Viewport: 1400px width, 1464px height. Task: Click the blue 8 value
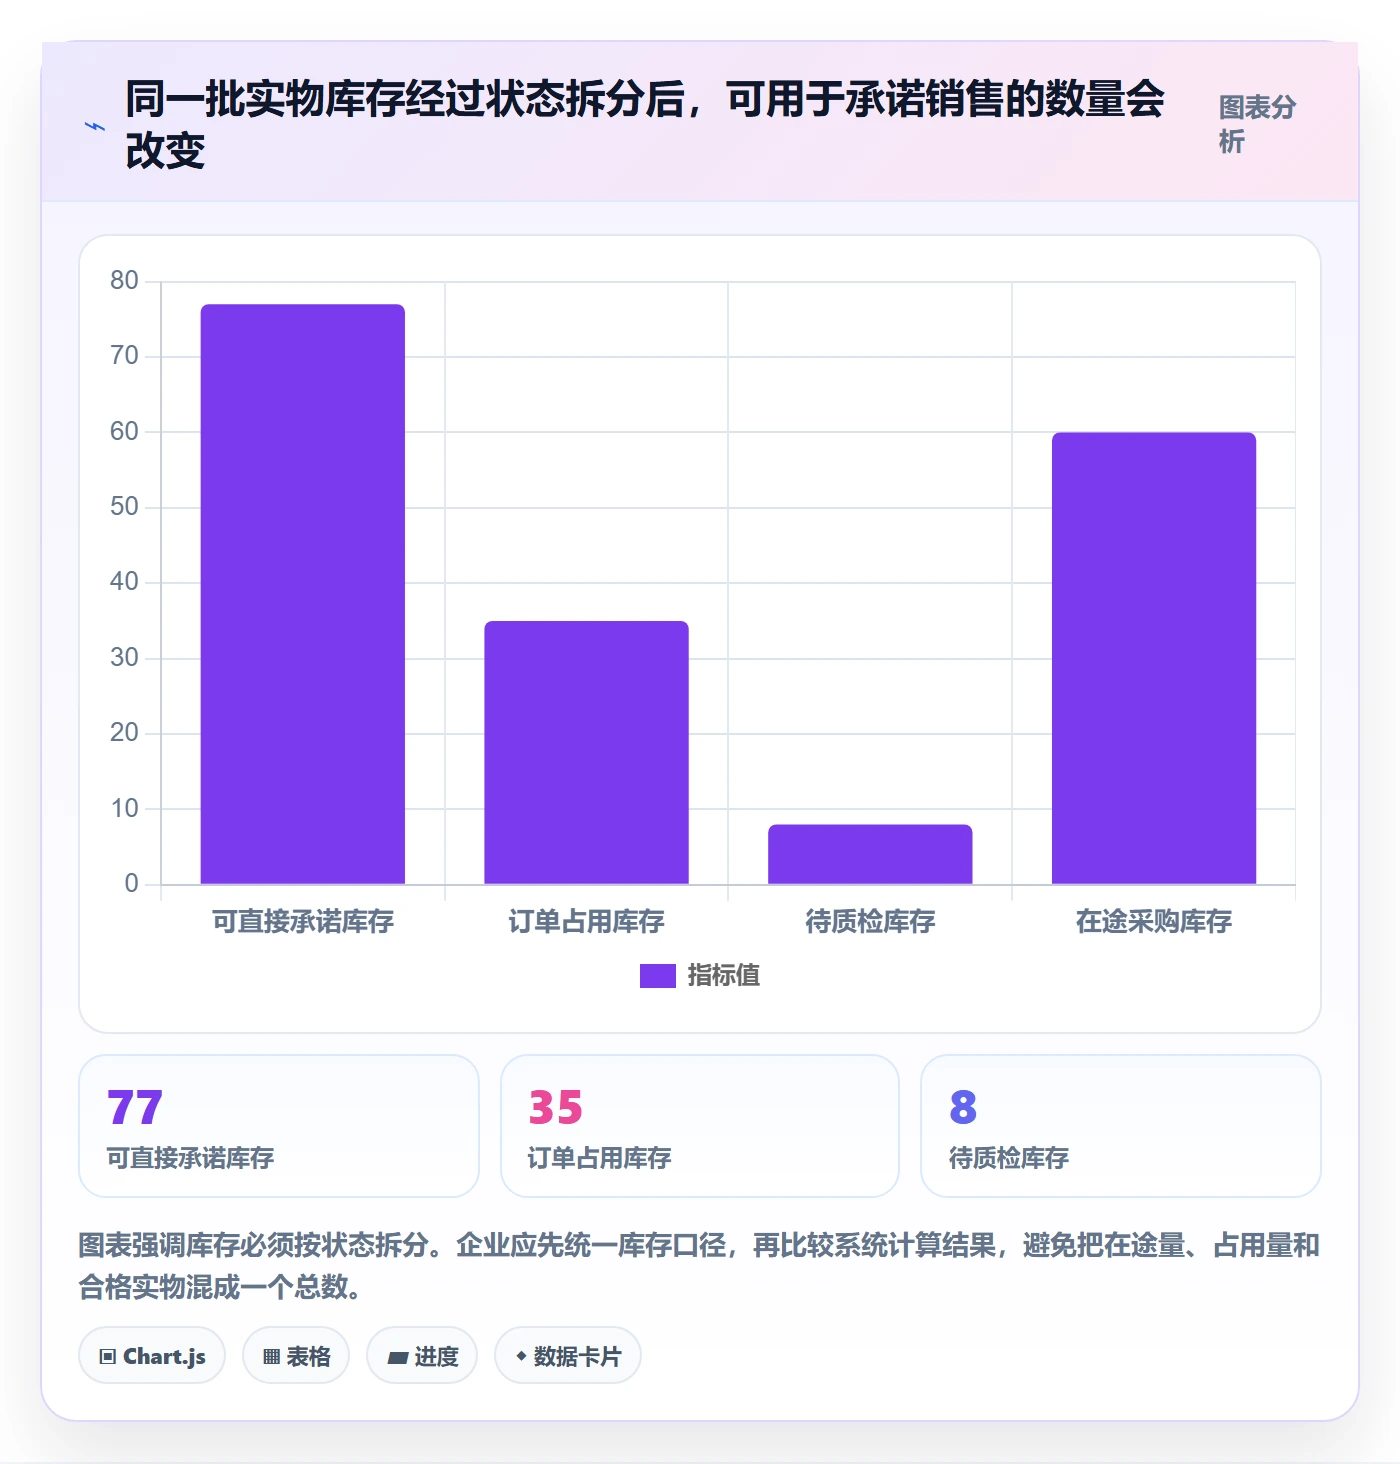pyautogui.click(x=963, y=1107)
